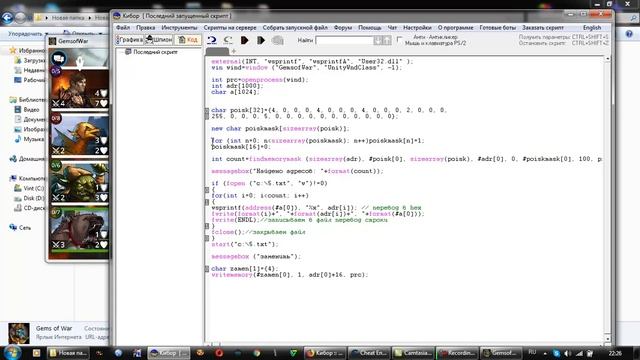Select the wolf beast troop card
The height and width of the screenshot is (360, 640).
tap(79, 228)
